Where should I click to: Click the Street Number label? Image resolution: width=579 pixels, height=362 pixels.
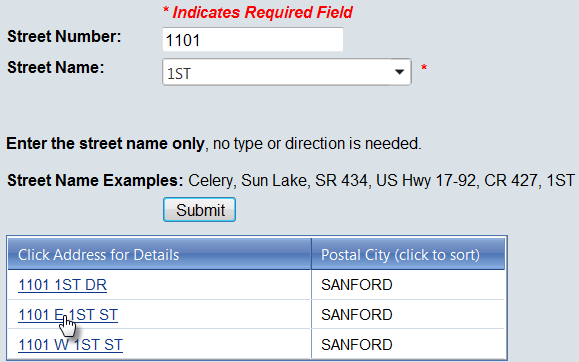point(64,37)
